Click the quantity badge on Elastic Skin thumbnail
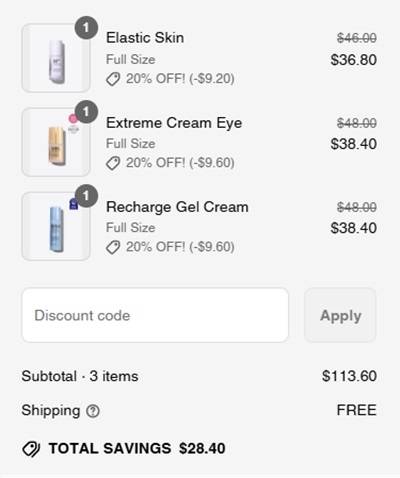 pyautogui.click(x=86, y=28)
